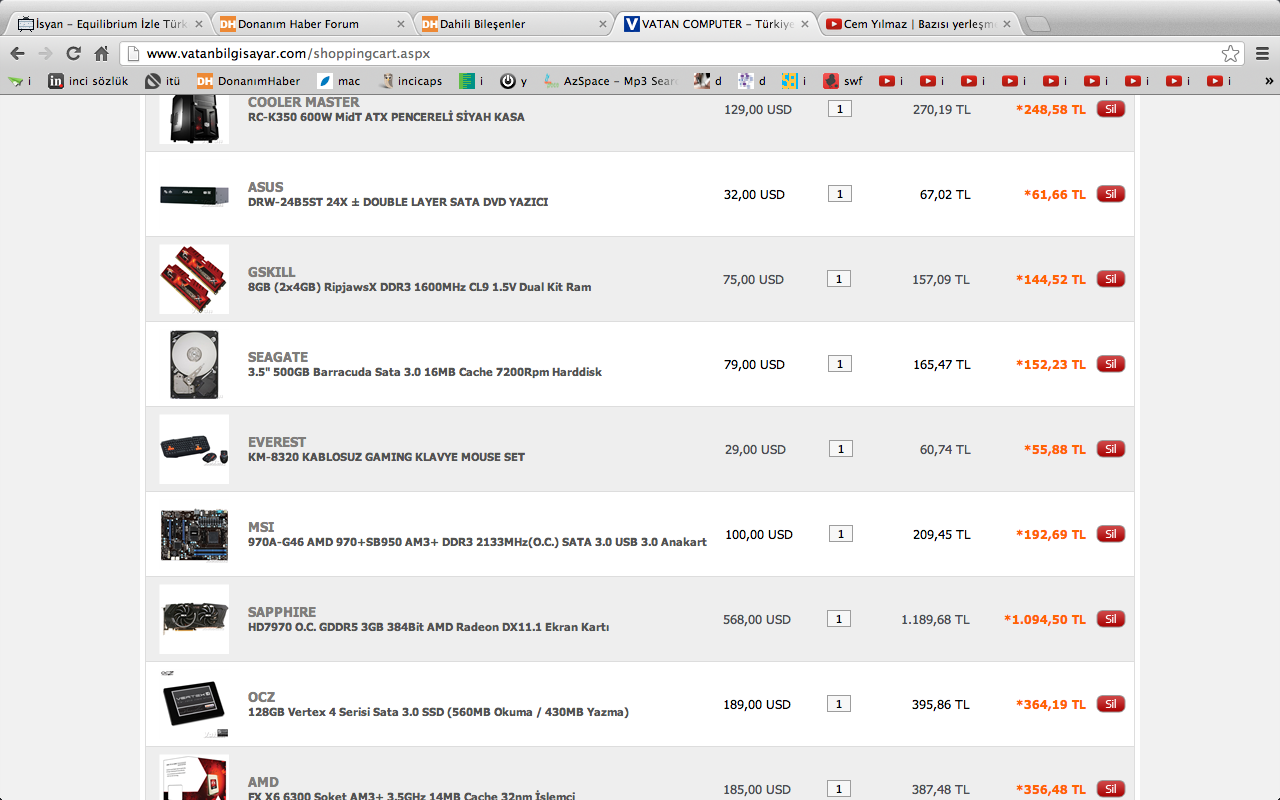The height and width of the screenshot is (800, 1280).
Task: Open the inci sözlük bookmark
Action: (x=88, y=81)
